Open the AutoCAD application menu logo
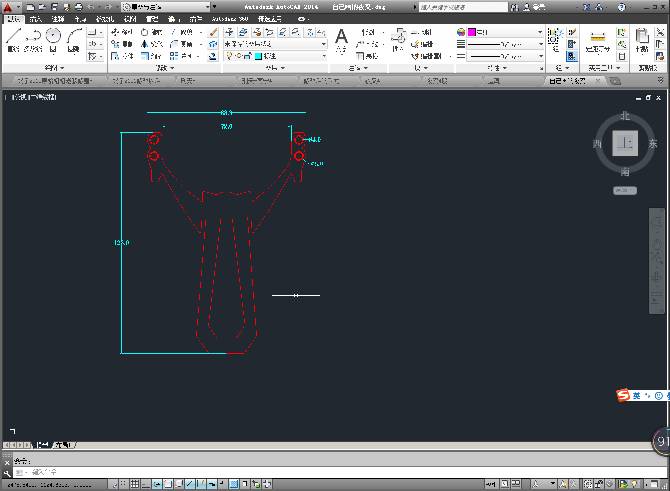 tap(8, 7)
